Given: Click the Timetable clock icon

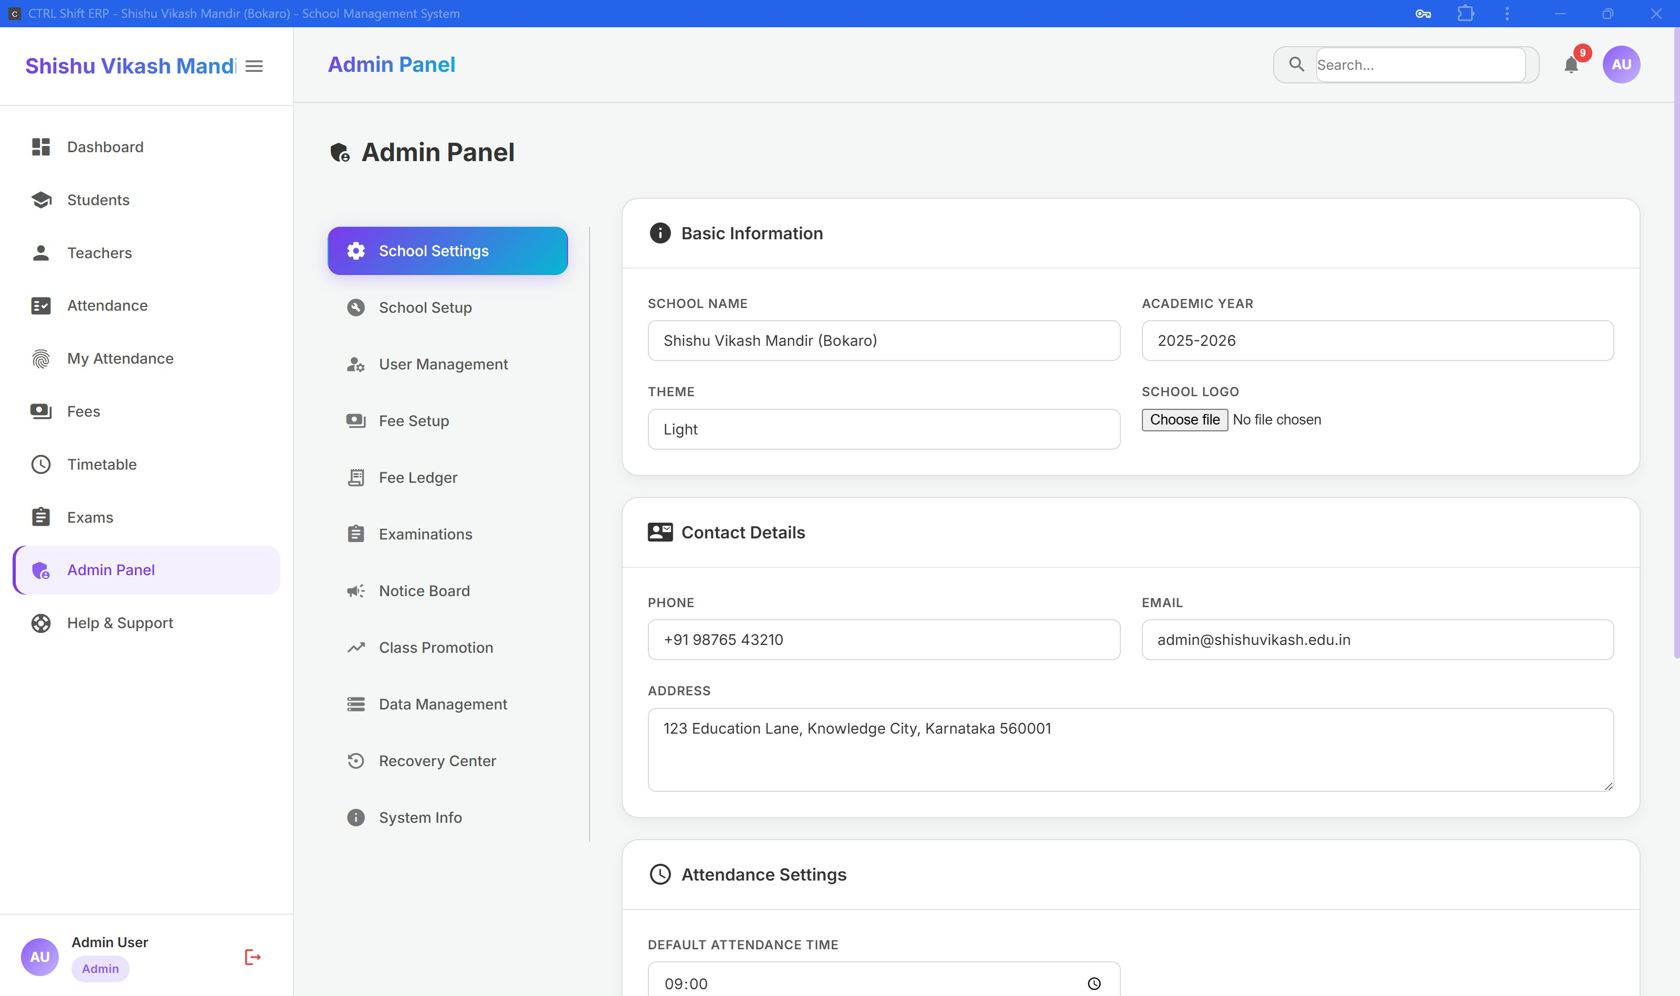Looking at the screenshot, I should coord(41,464).
